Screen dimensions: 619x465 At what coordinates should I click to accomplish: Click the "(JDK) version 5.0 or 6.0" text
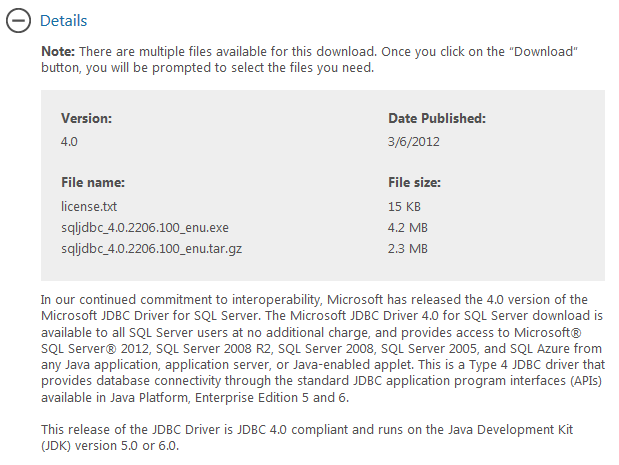click(x=109, y=446)
